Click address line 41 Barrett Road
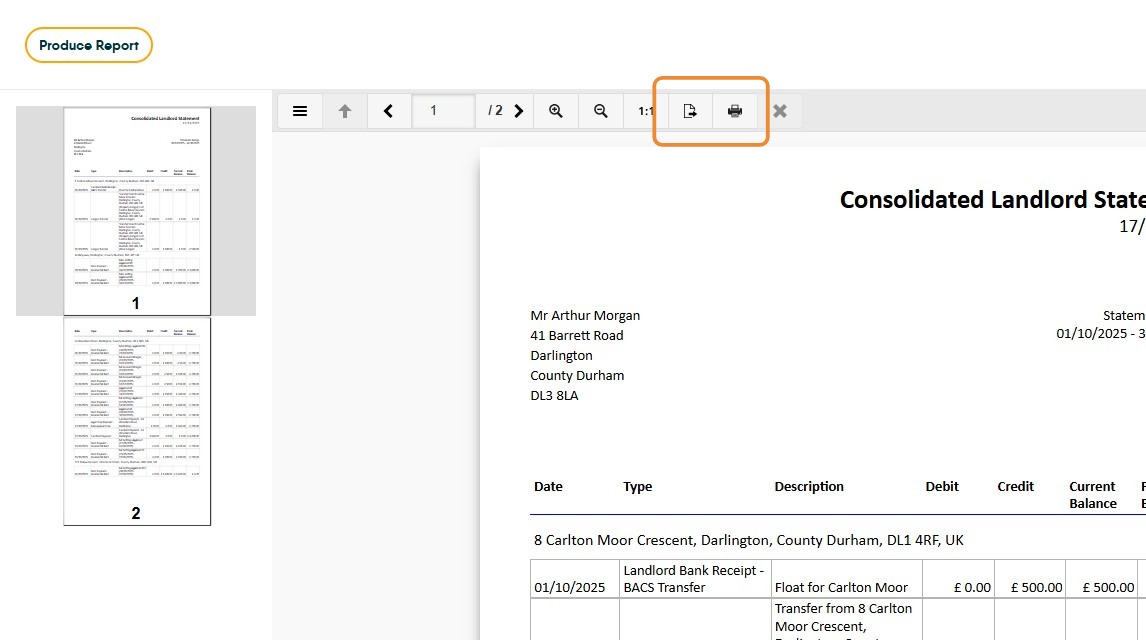Screen dimensions: 1146x640 pos(577,335)
